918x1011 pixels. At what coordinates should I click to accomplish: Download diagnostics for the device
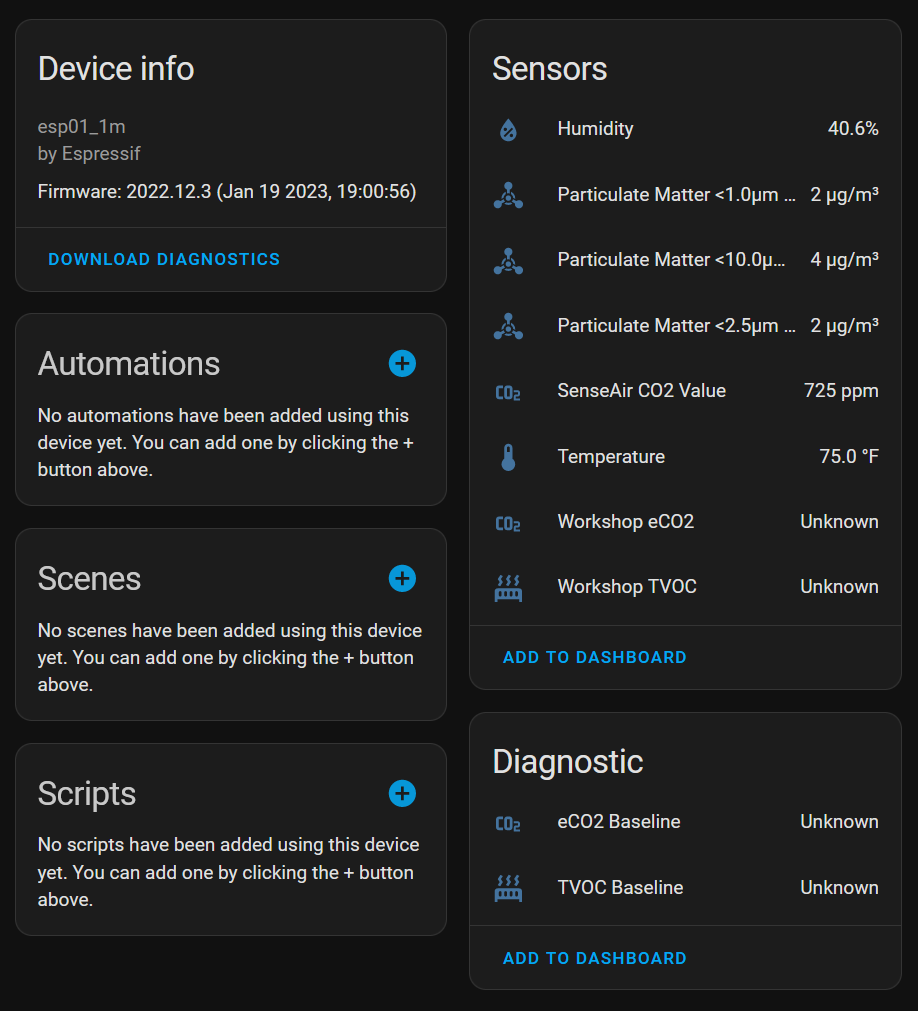tap(164, 259)
